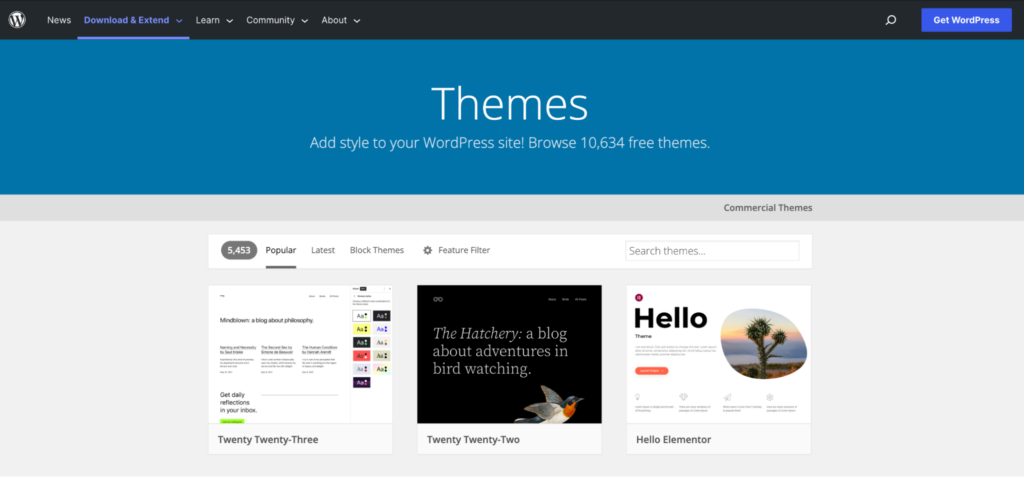Click the Themes page heading

509,103
